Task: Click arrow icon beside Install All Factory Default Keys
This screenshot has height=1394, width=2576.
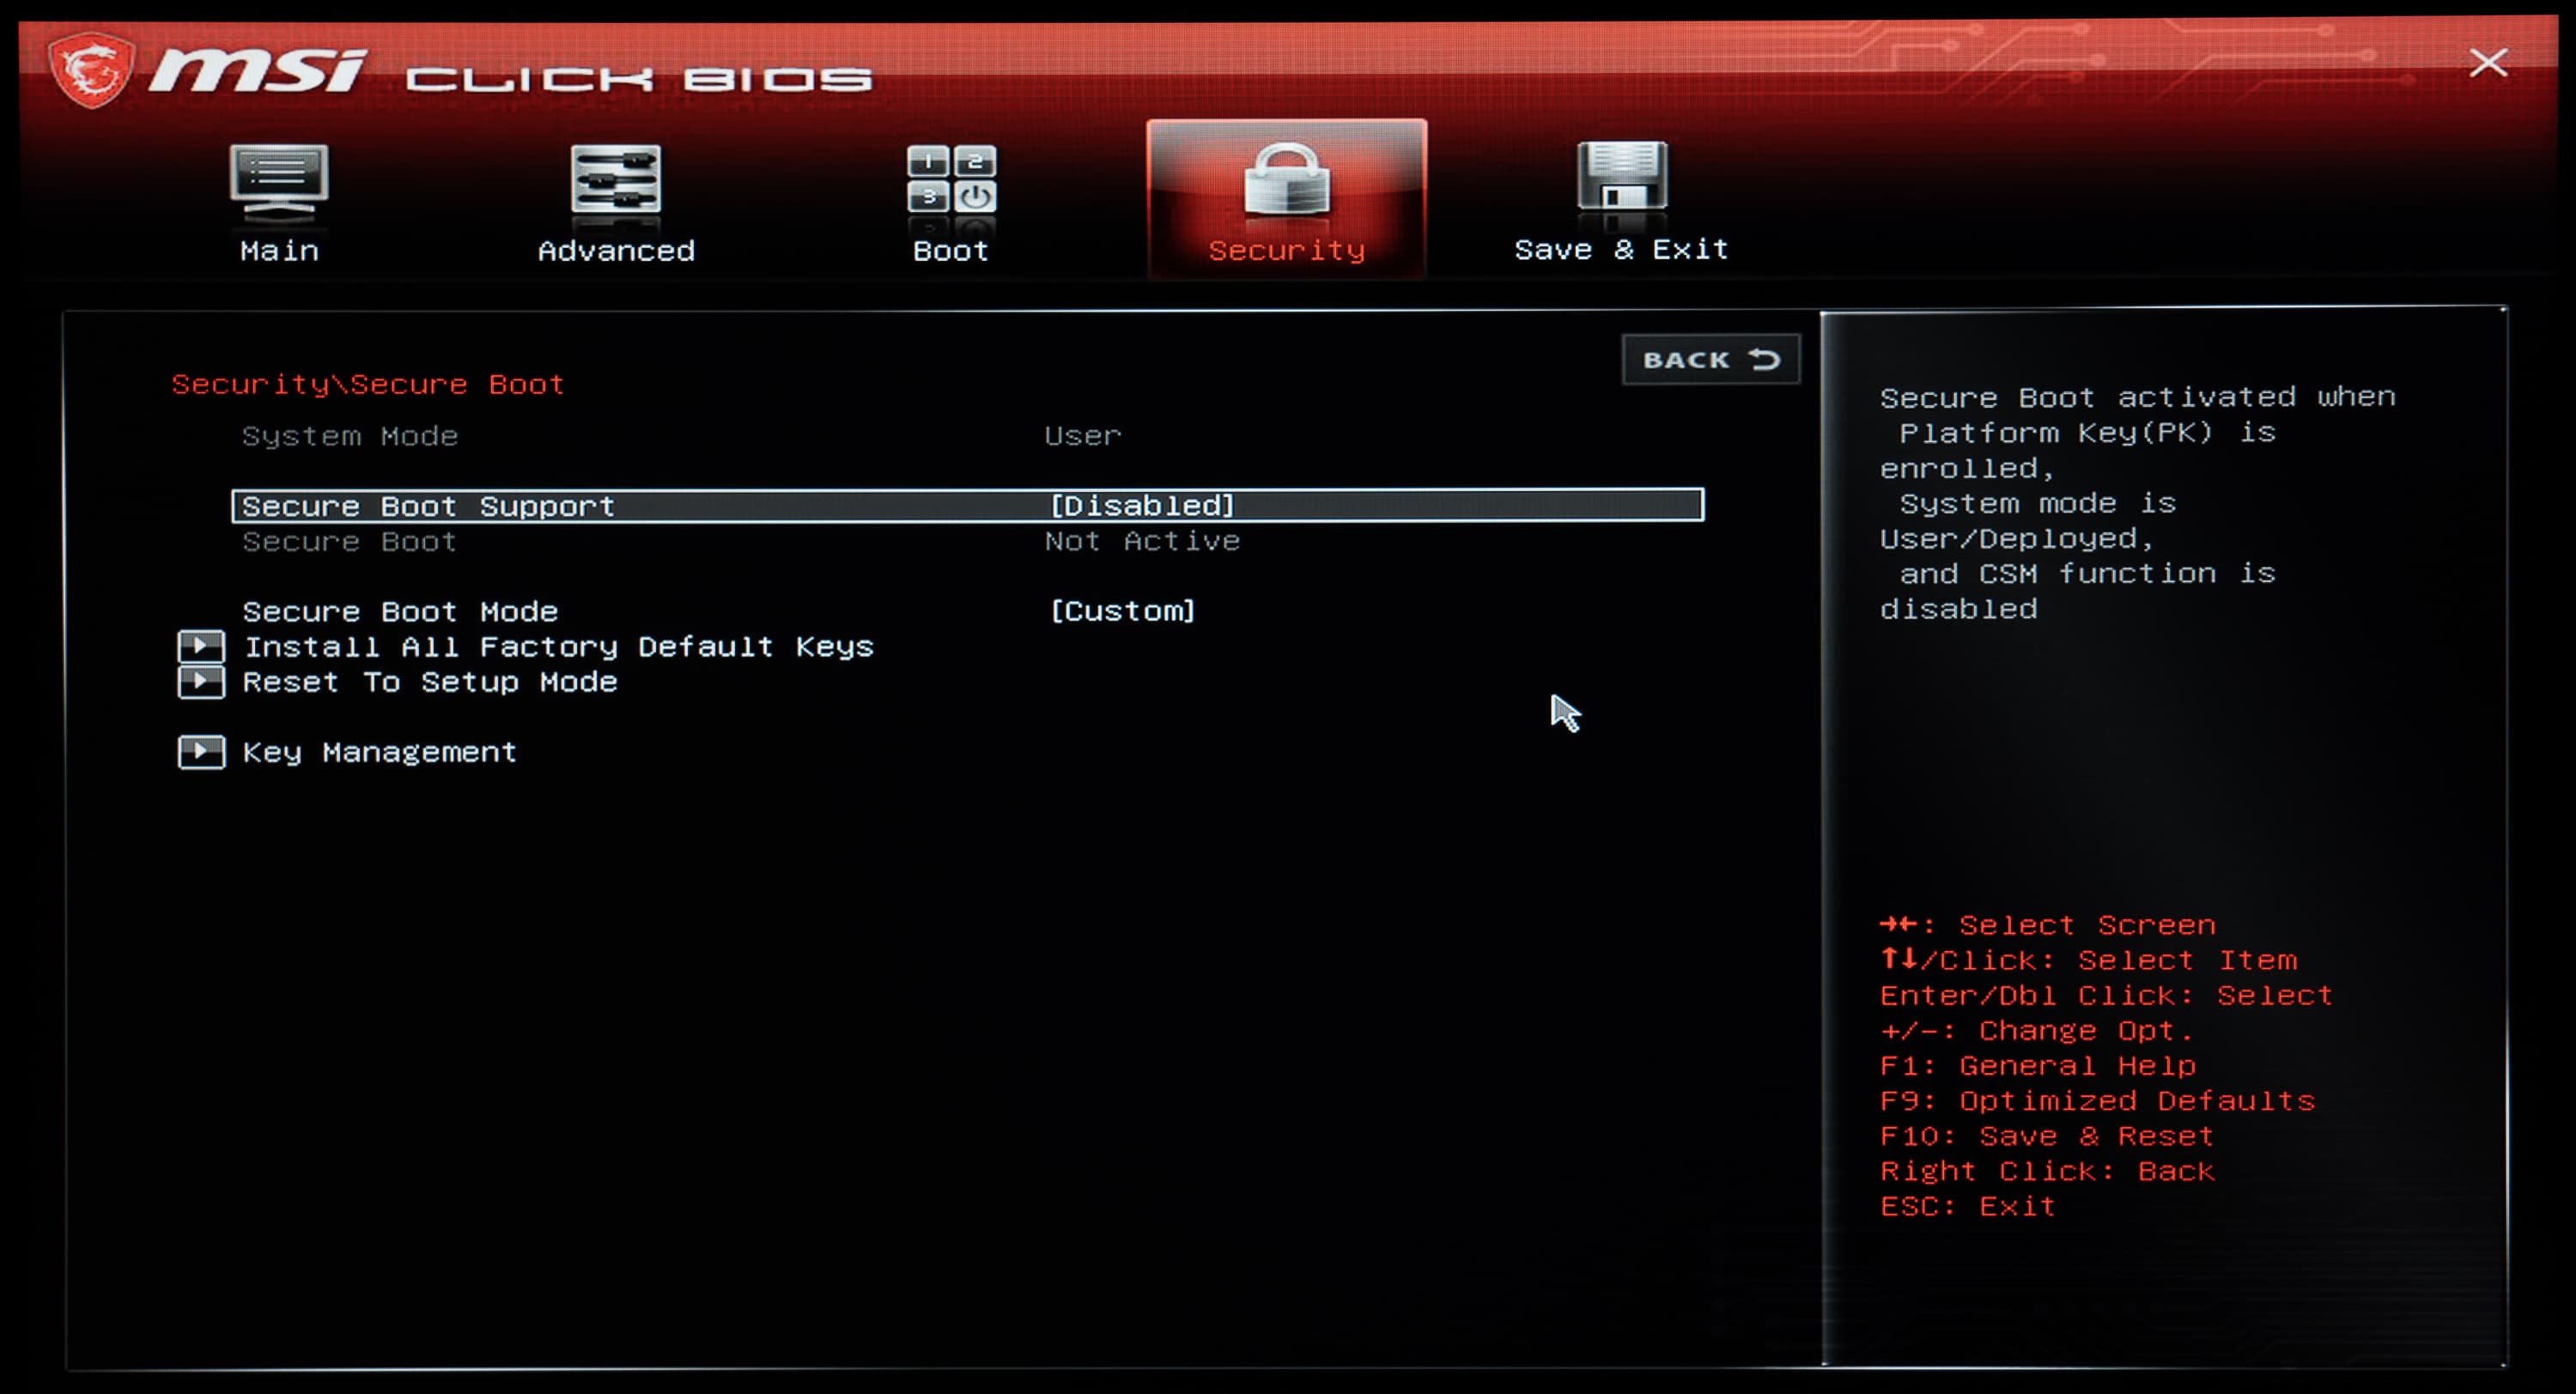Action: (x=201, y=646)
